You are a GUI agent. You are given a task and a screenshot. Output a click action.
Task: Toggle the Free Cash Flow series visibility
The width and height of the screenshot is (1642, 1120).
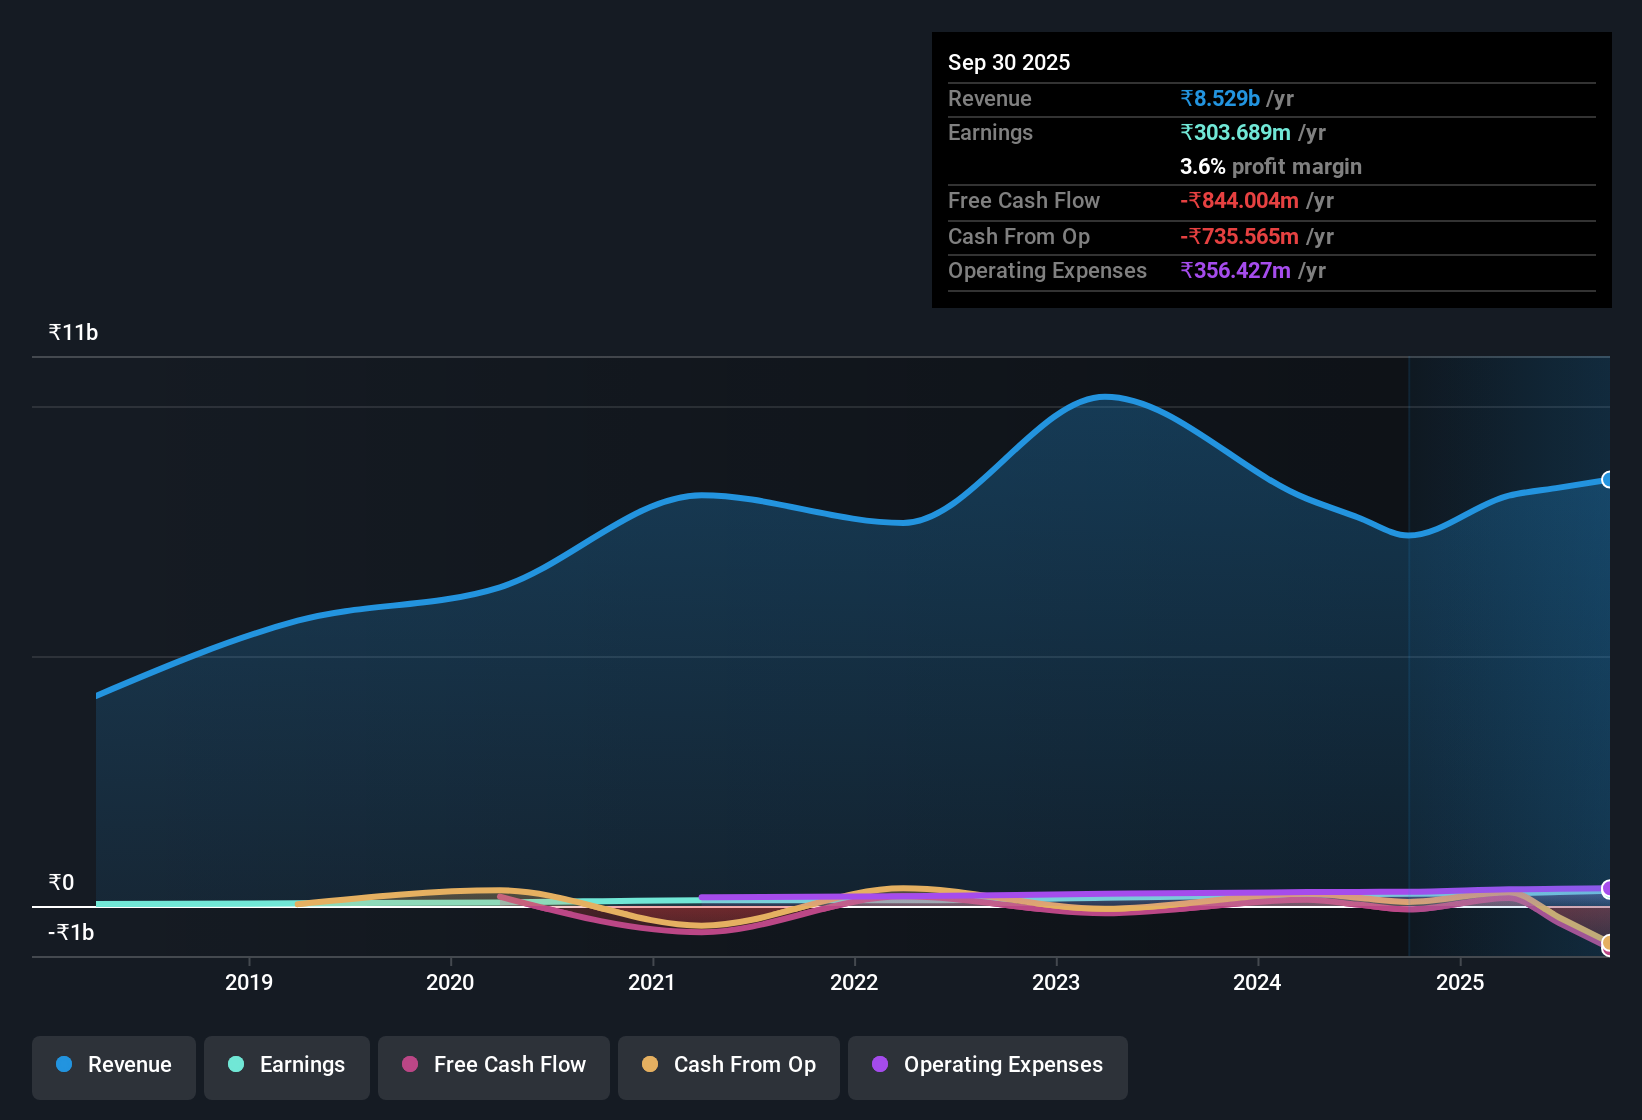pos(493,1066)
